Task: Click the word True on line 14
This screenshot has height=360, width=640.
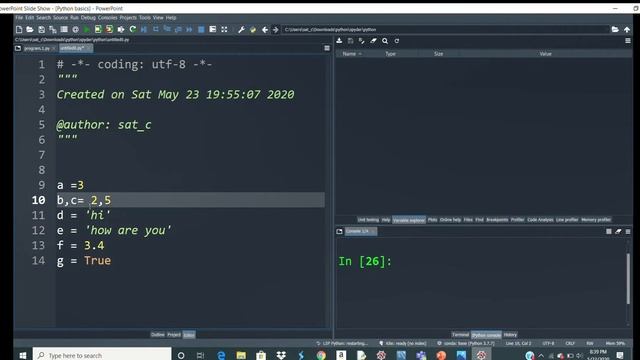Action: point(98,260)
